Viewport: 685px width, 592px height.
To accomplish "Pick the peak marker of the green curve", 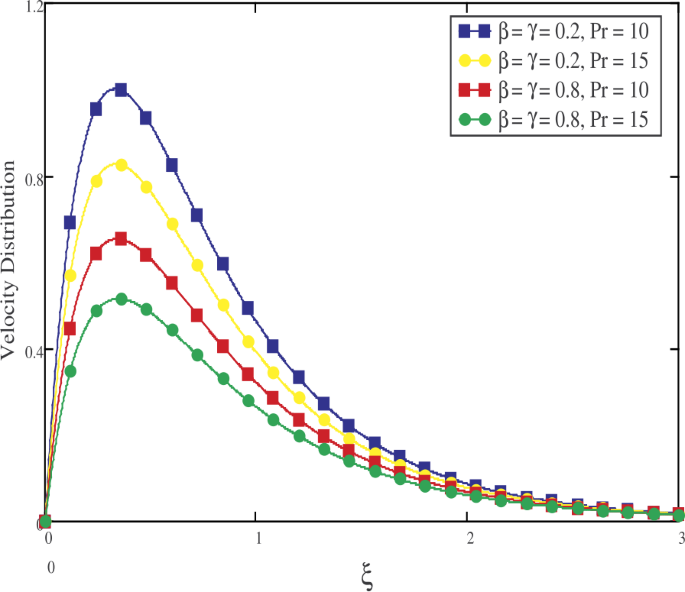I will pyautogui.click(x=121, y=299).
